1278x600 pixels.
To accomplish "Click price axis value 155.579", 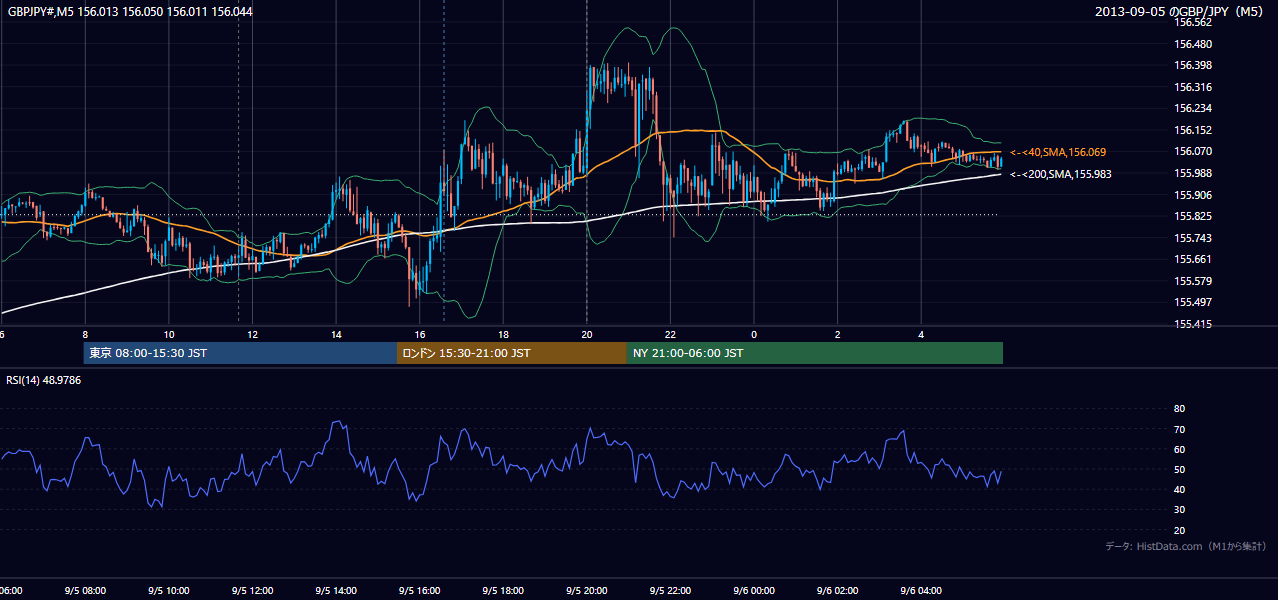I will pyautogui.click(x=1192, y=281).
